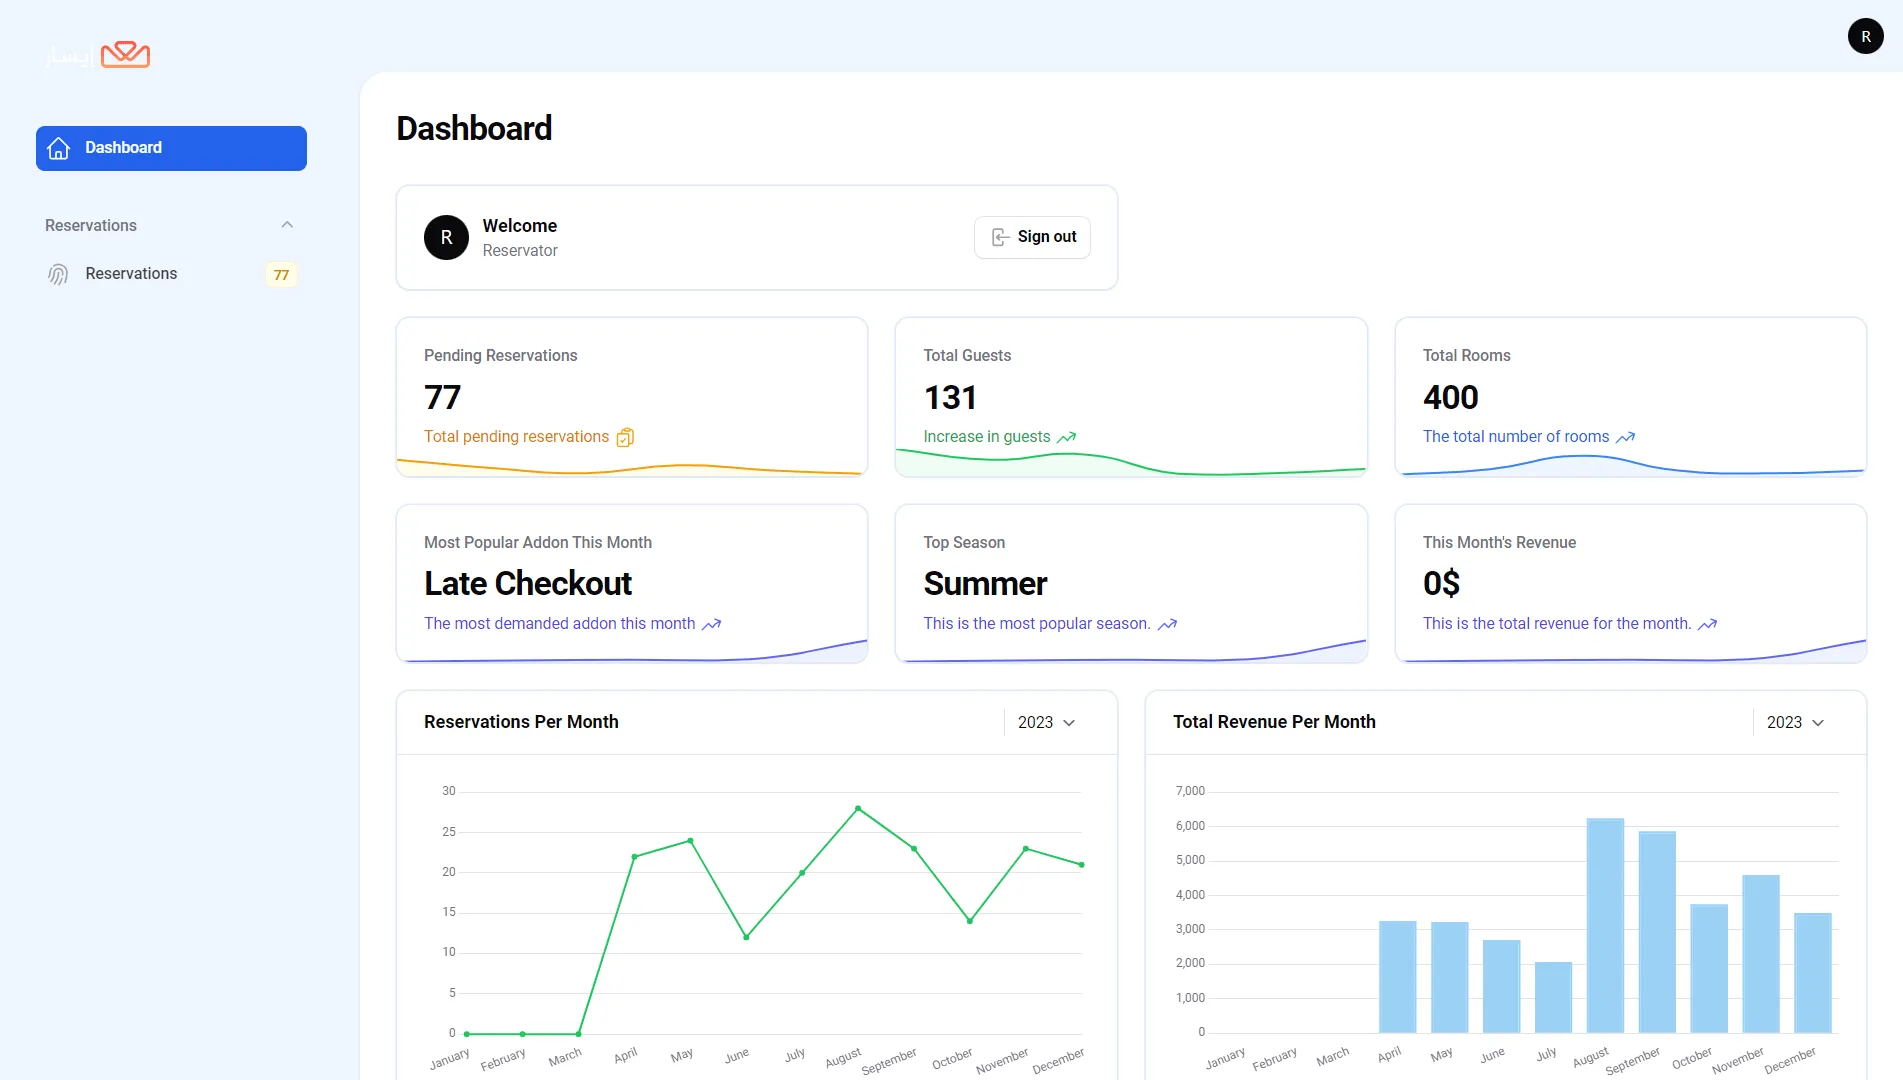Click the clipboard icon beside Total pending reservations
The width and height of the screenshot is (1903, 1080).
click(x=625, y=437)
